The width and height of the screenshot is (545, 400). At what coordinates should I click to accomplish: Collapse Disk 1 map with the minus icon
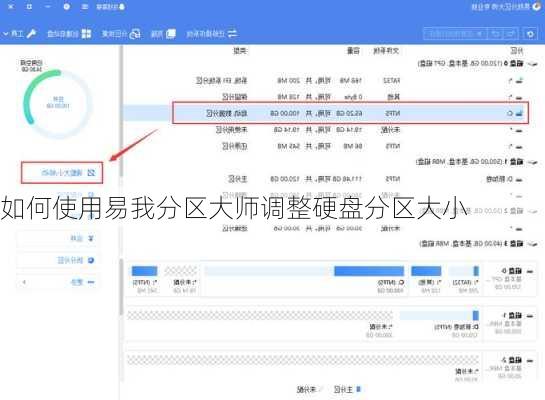click(x=530, y=316)
